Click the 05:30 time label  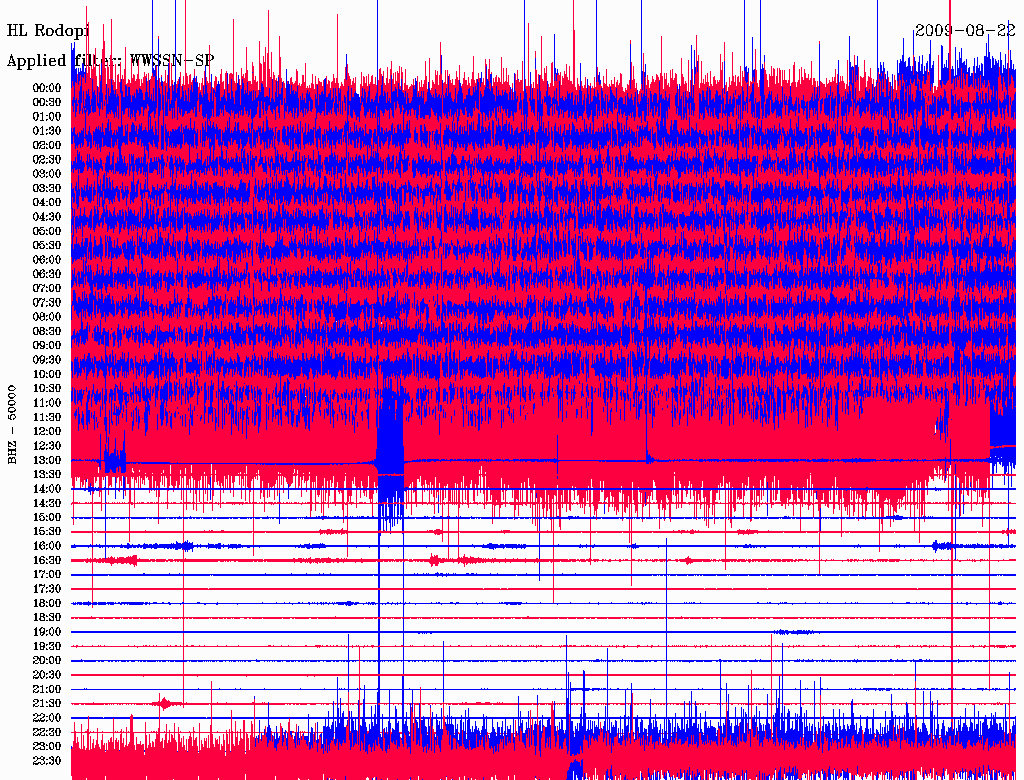(x=46, y=245)
